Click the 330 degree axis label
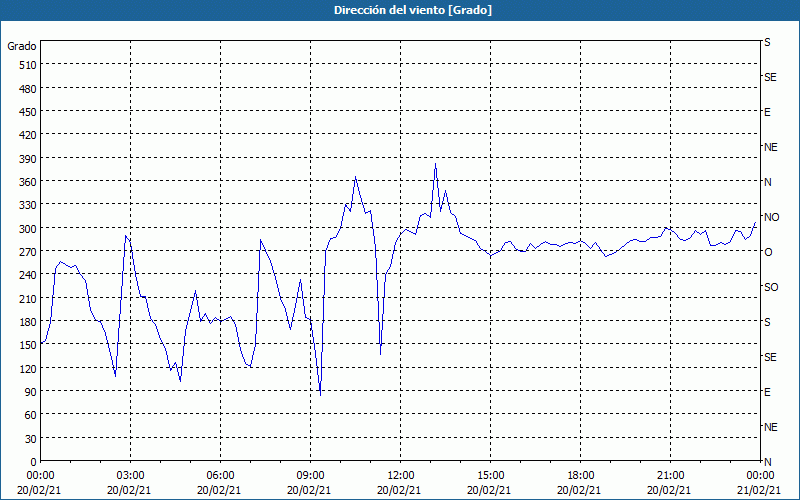The height and width of the screenshot is (500, 800). point(29,205)
